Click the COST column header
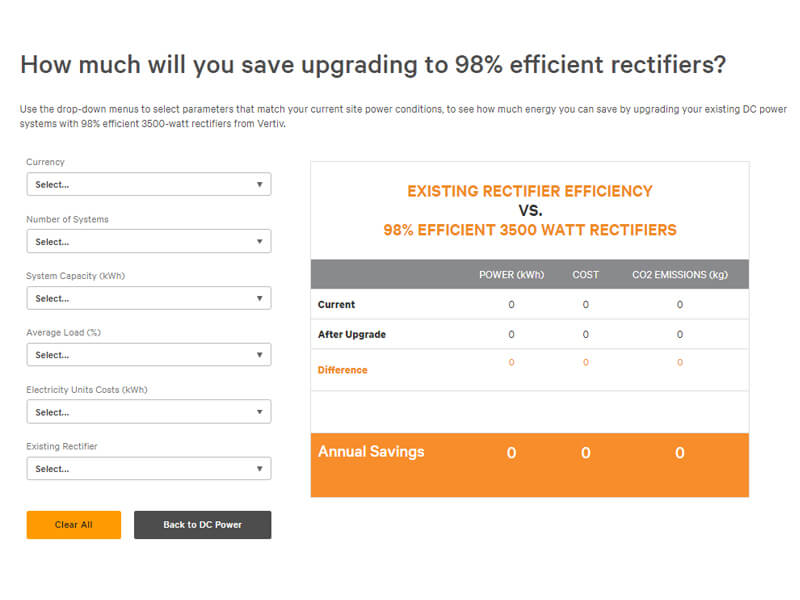800x600 pixels. click(x=586, y=275)
